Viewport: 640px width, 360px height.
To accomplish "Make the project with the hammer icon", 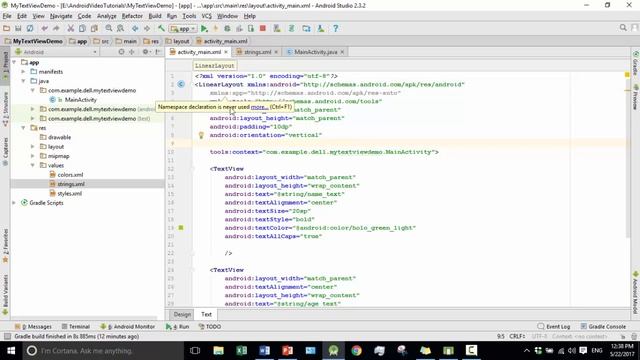I will (161, 29).
